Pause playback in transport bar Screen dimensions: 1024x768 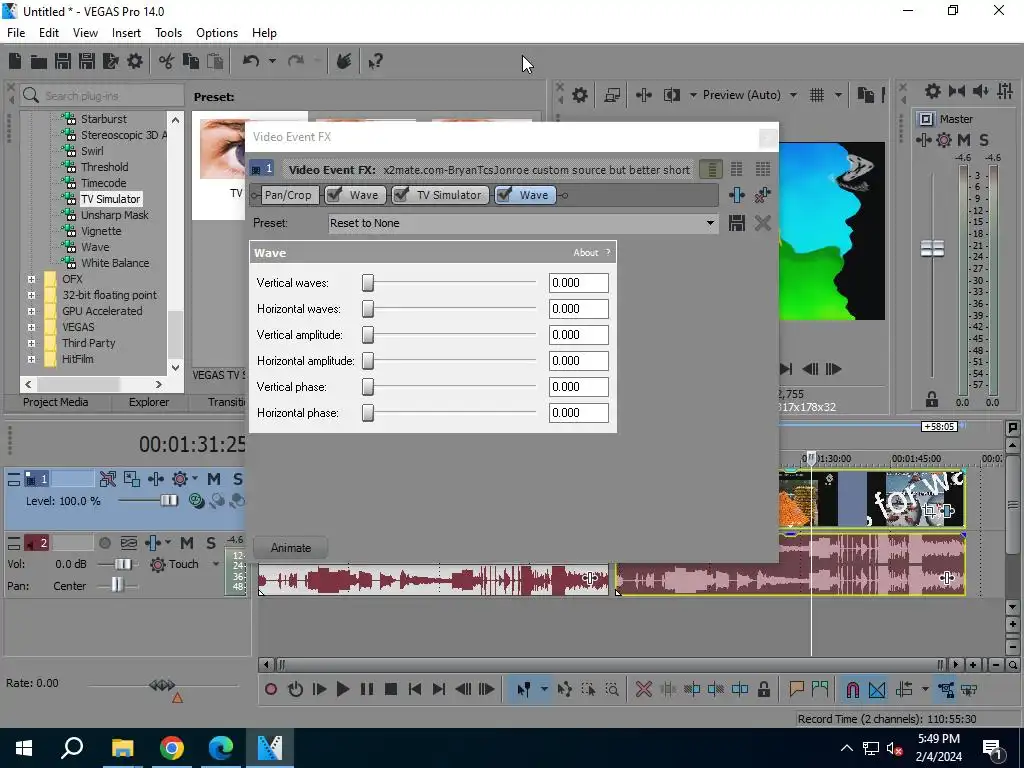[367, 689]
